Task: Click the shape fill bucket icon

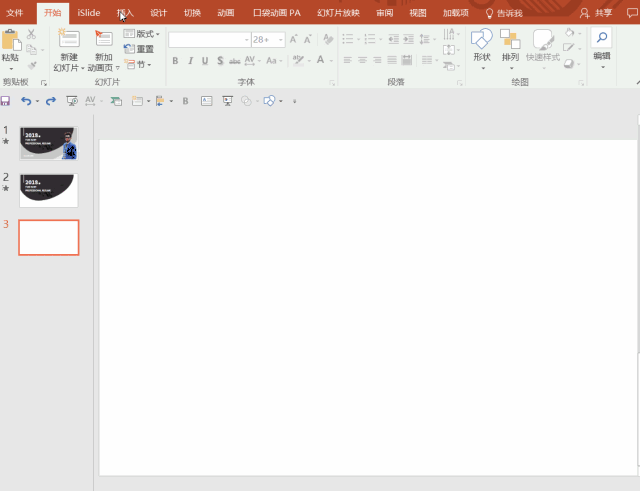Action: point(570,32)
